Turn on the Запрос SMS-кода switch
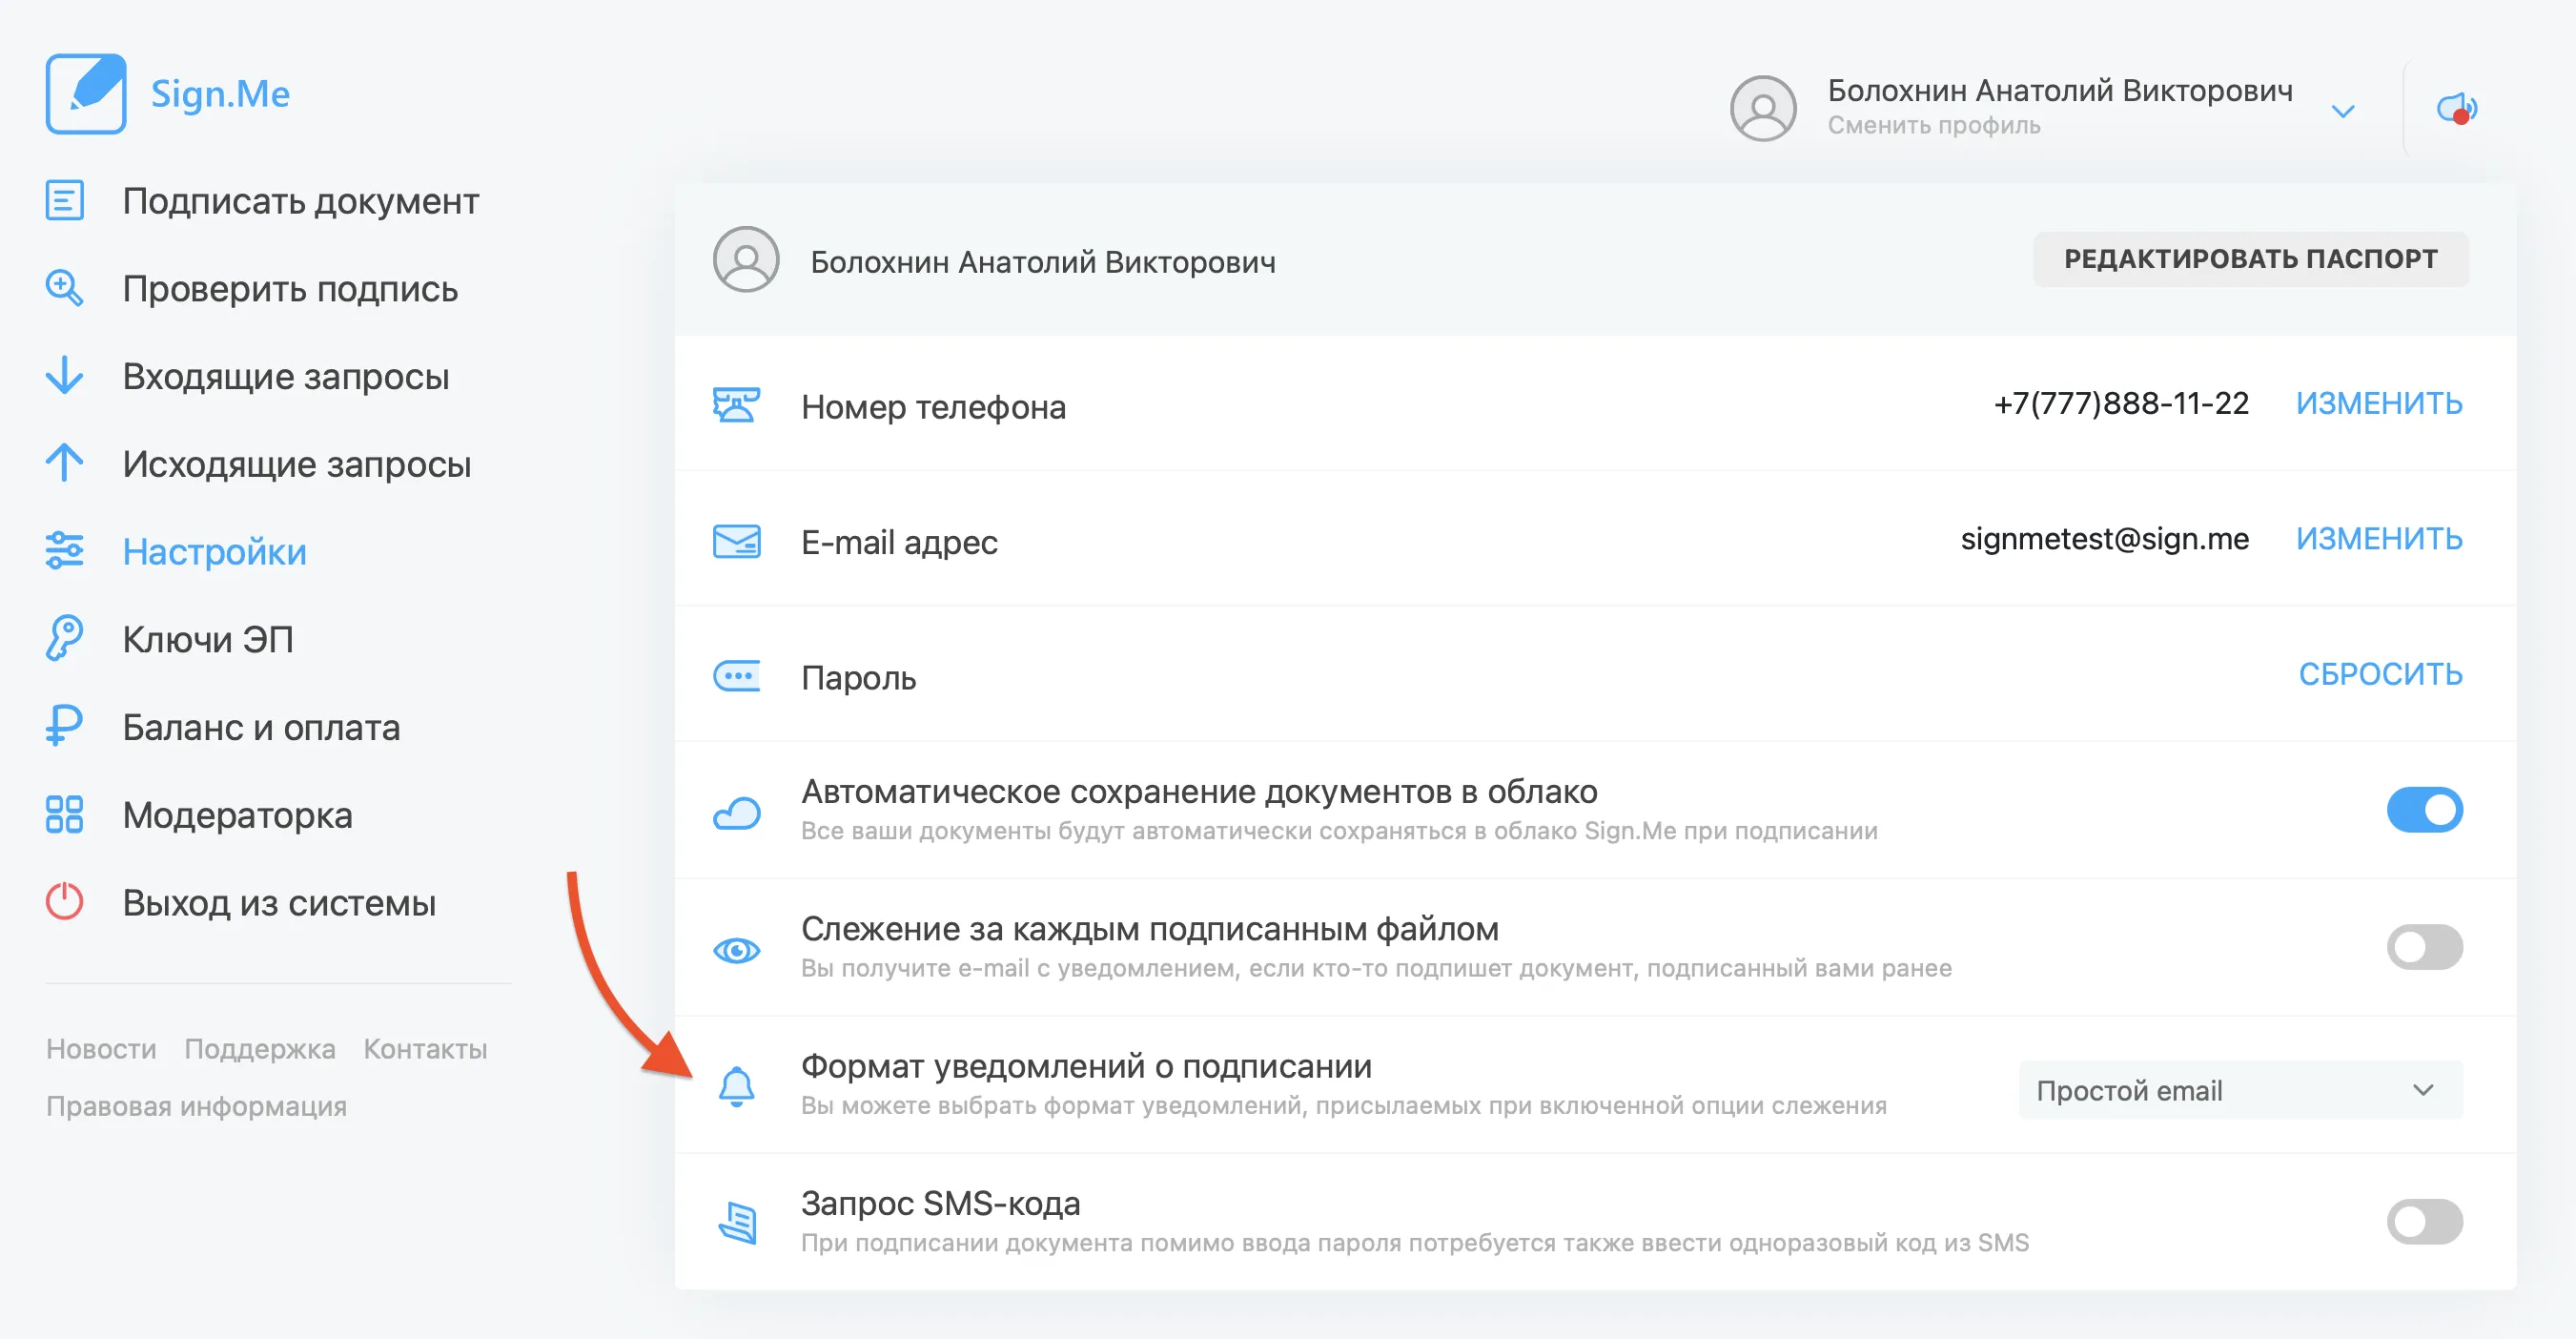This screenshot has height=1339, width=2576. point(2424,1221)
